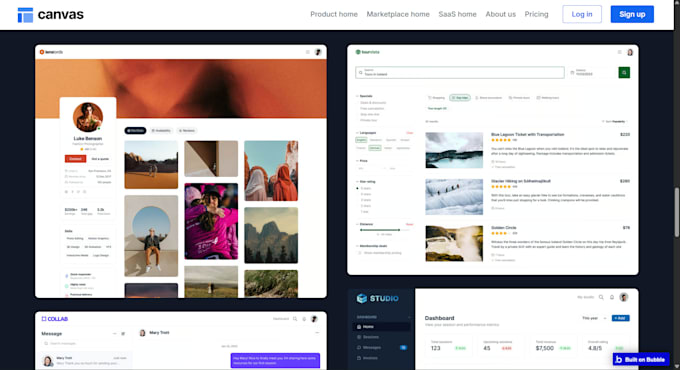
Task: Click the search icon in the Collab header
Action: pyautogui.click(x=295, y=319)
